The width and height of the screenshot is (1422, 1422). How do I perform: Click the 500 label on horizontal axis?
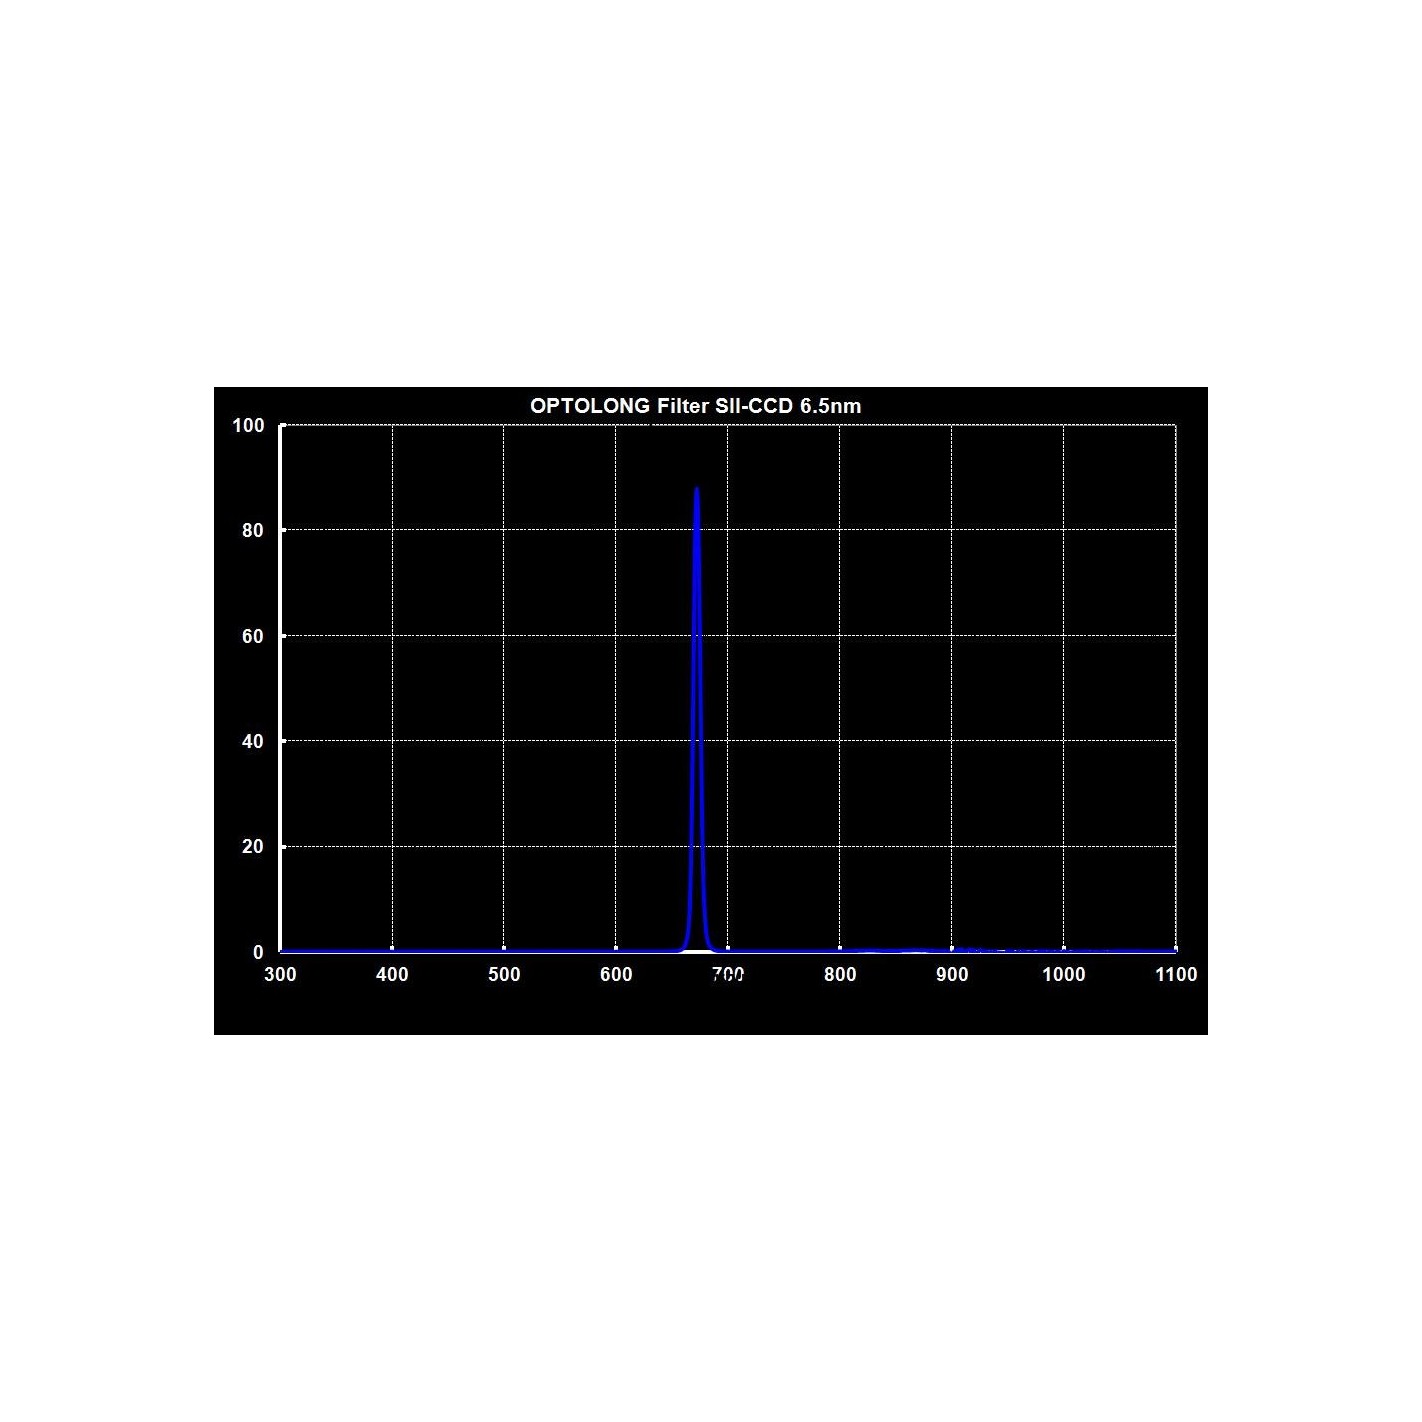(504, 975)
